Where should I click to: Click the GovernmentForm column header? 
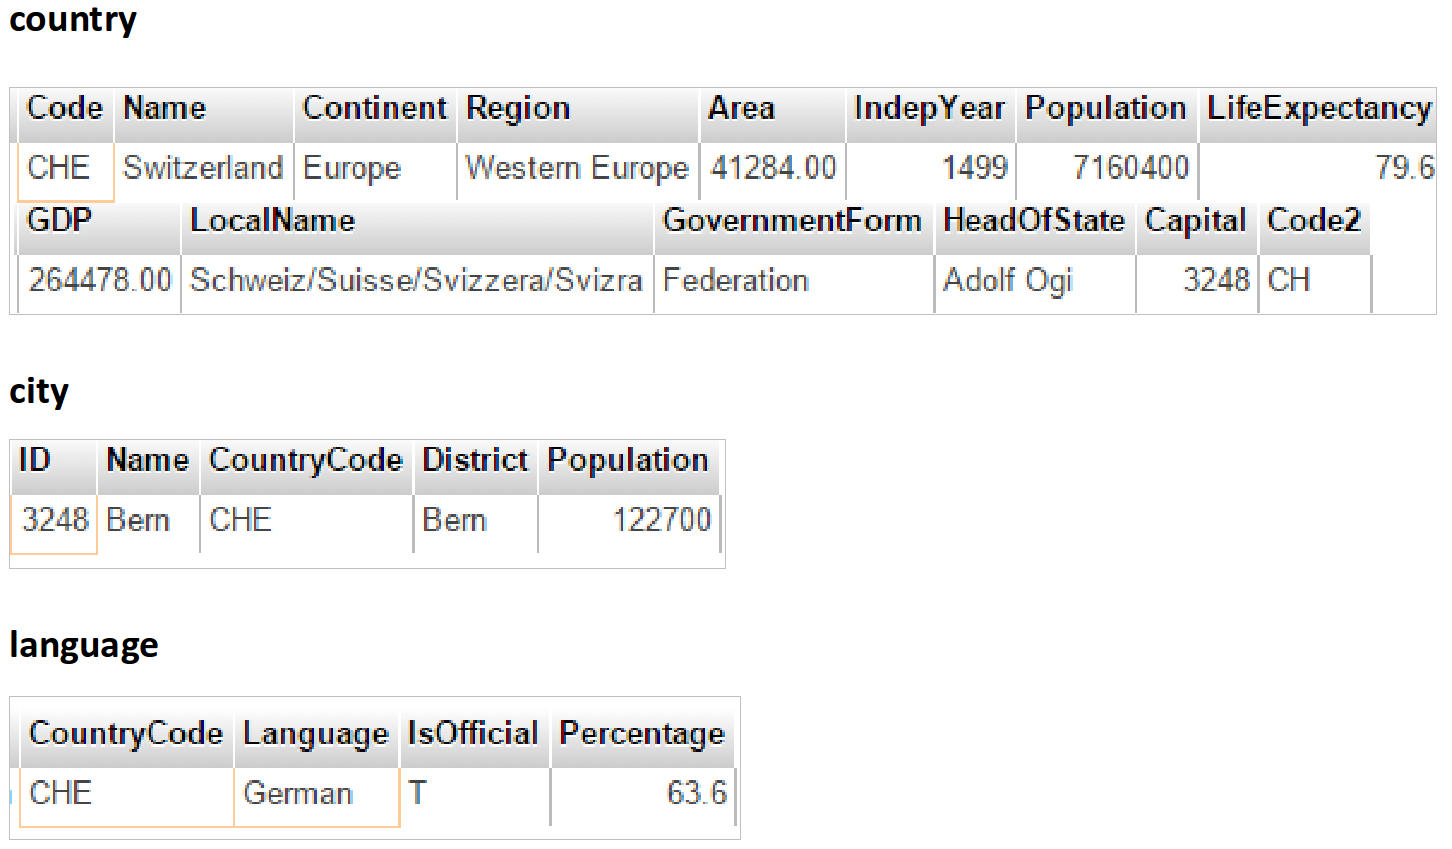(x=792, y=221)
